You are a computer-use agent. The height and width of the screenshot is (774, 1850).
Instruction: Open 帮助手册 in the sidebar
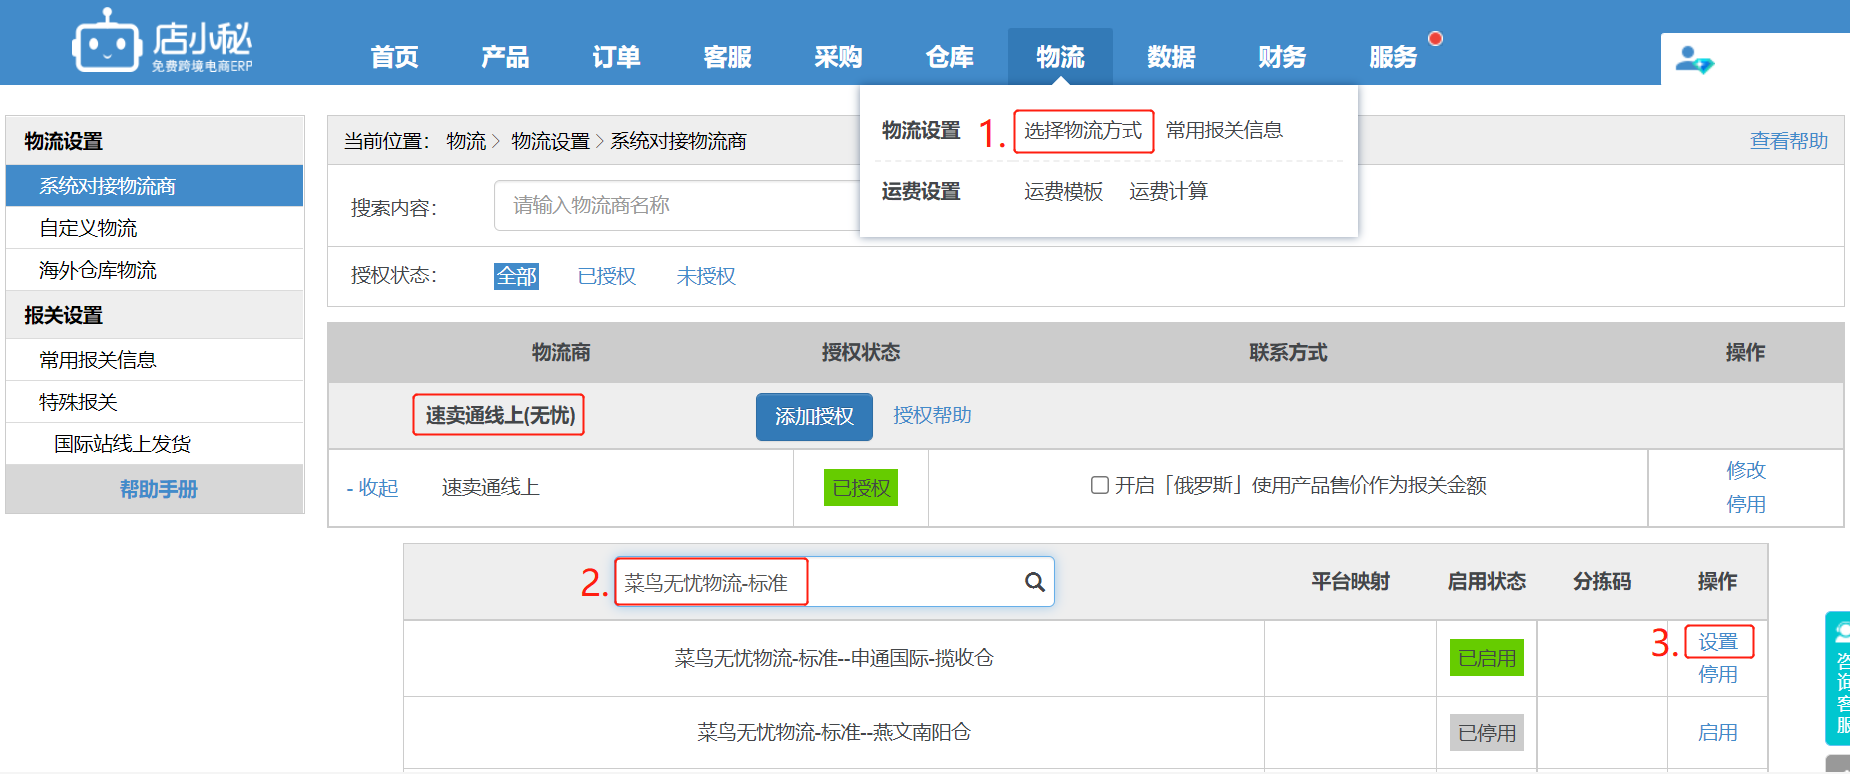[158, 489]
